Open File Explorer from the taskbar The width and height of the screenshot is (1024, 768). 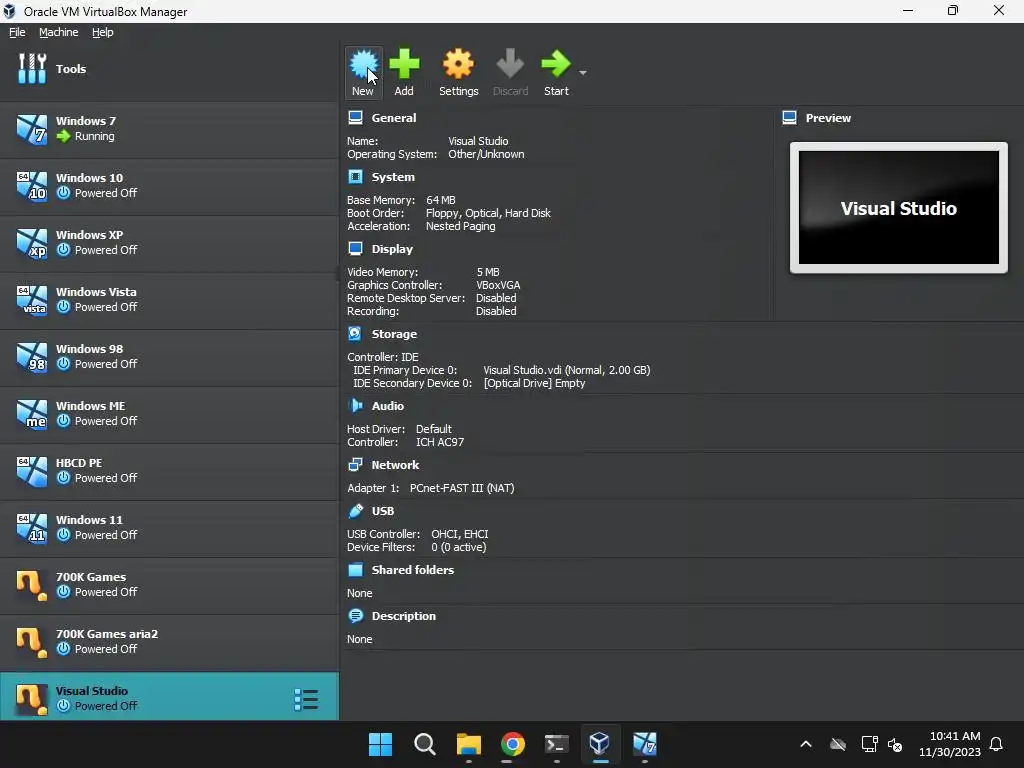(x=468, y=744)
